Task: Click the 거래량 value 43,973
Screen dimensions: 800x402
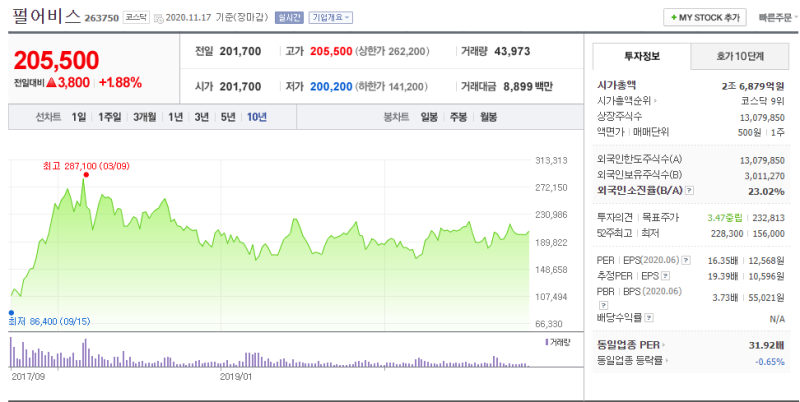Action: point(512,51)
